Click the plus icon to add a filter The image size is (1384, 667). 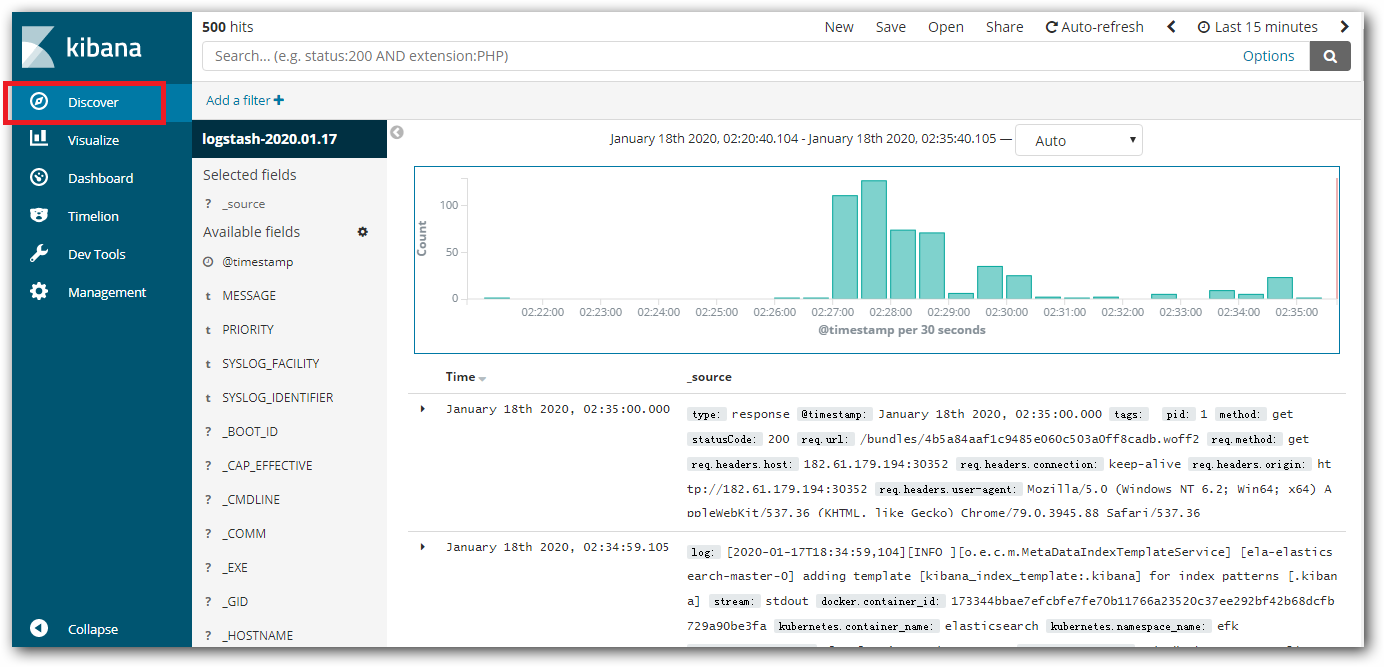[279, 100]
